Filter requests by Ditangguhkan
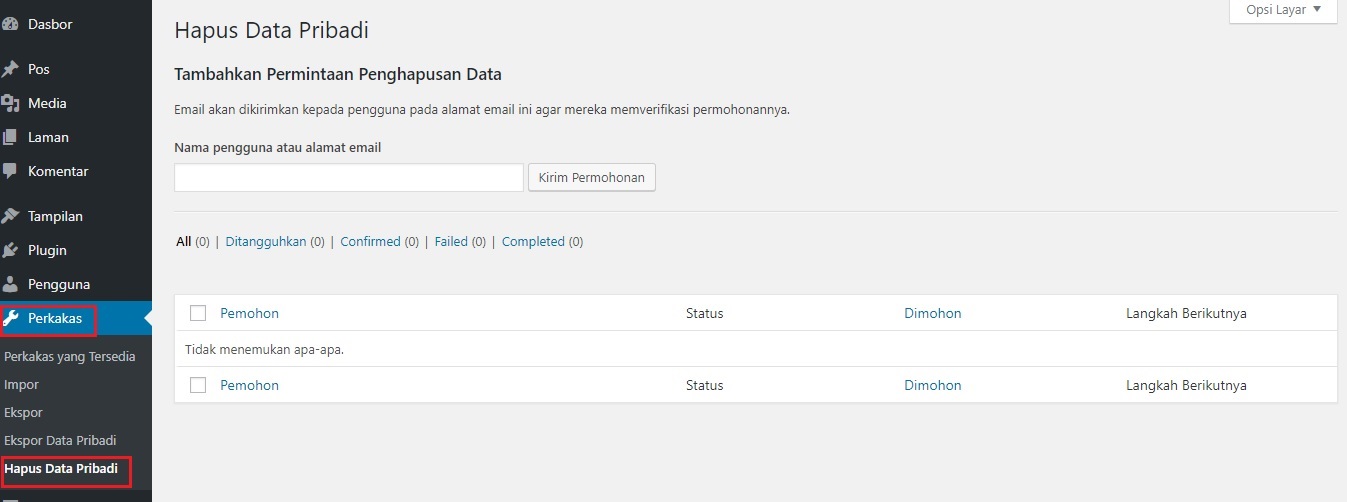 pos(266,242)
